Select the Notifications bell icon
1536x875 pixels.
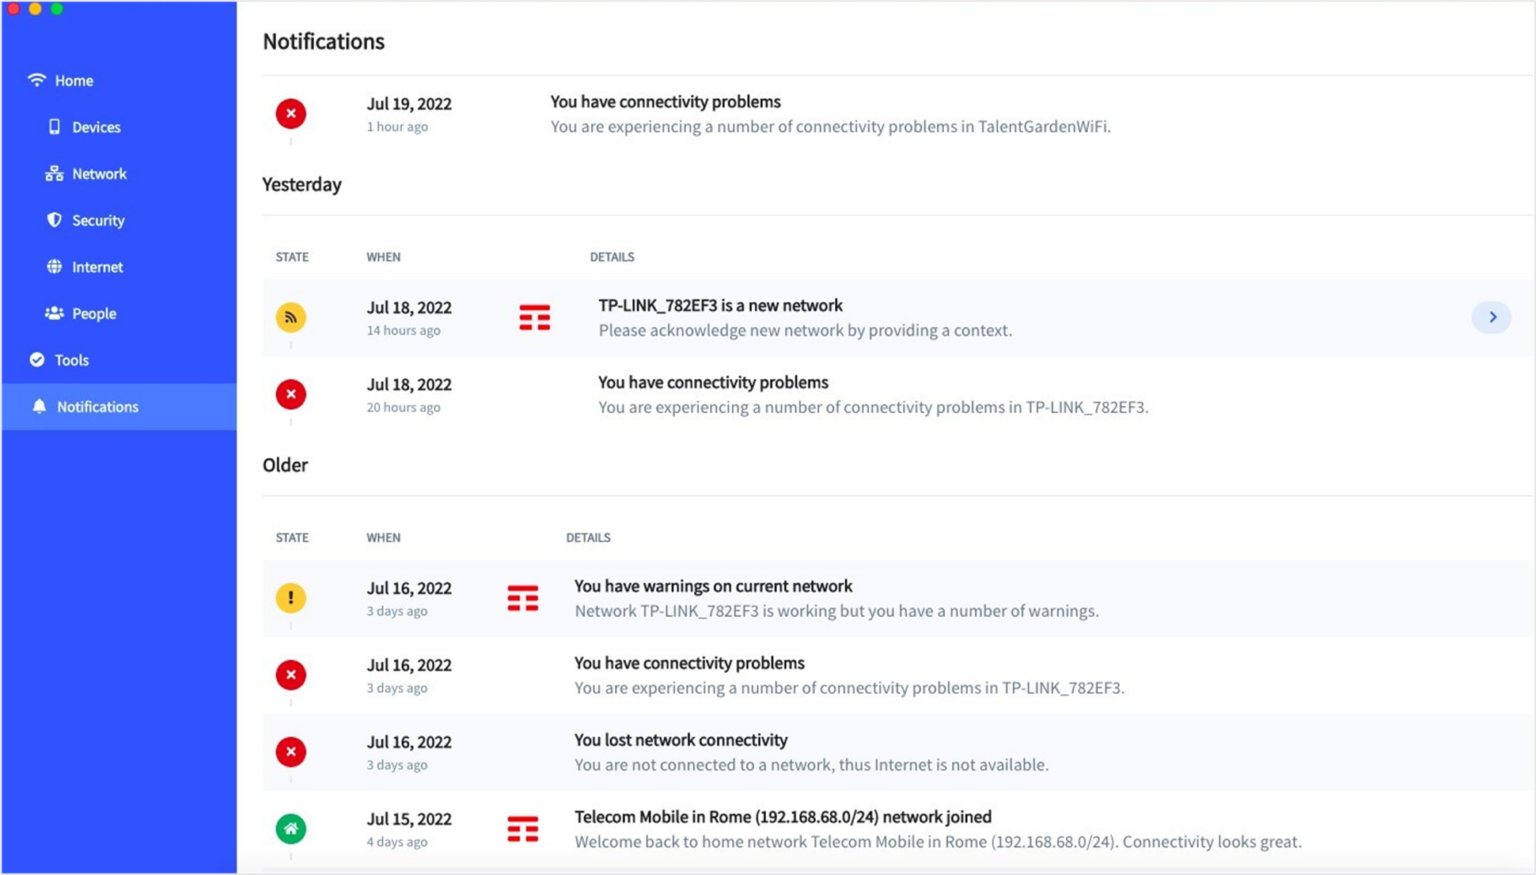40,406
